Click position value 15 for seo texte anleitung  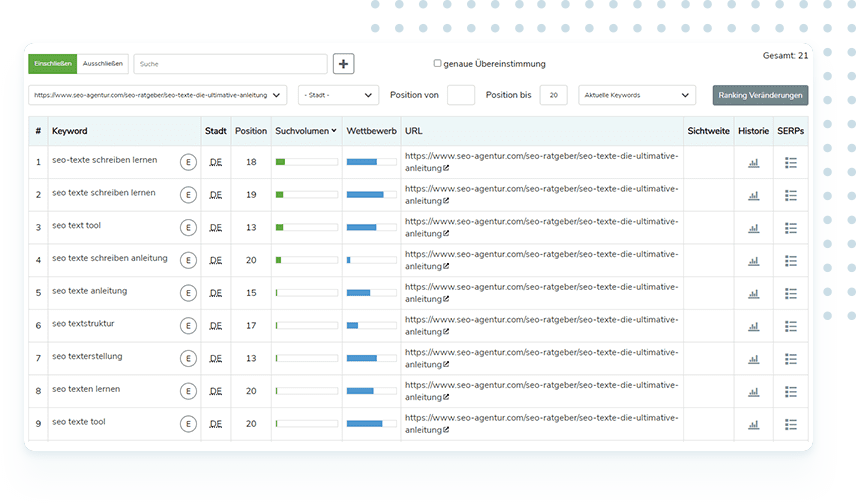(251, 293)
